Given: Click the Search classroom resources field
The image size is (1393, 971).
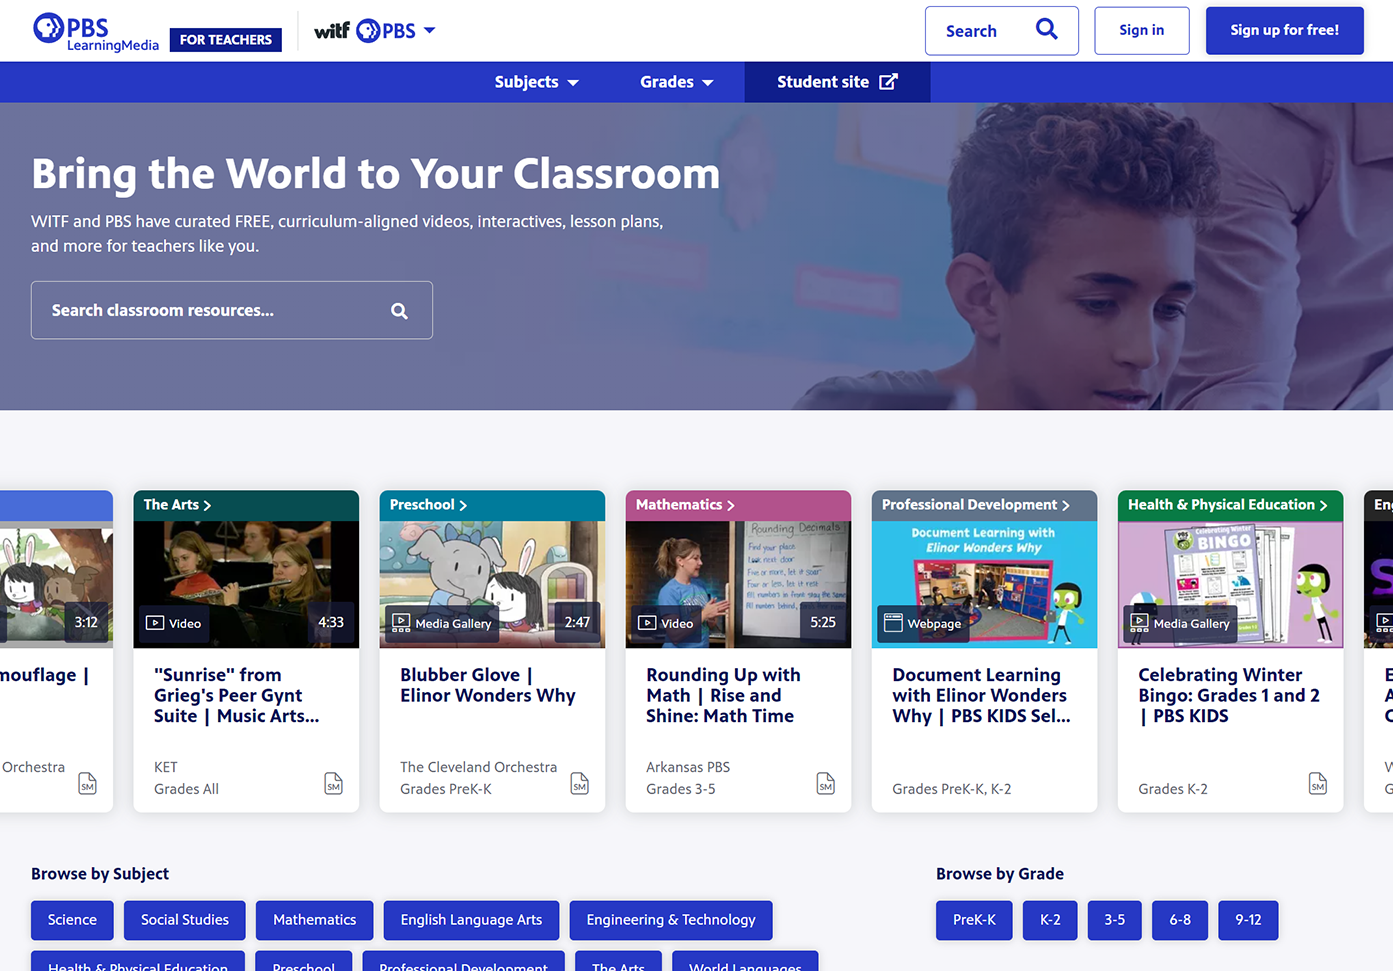Looking at the screenshot, I should pos(232,310).
